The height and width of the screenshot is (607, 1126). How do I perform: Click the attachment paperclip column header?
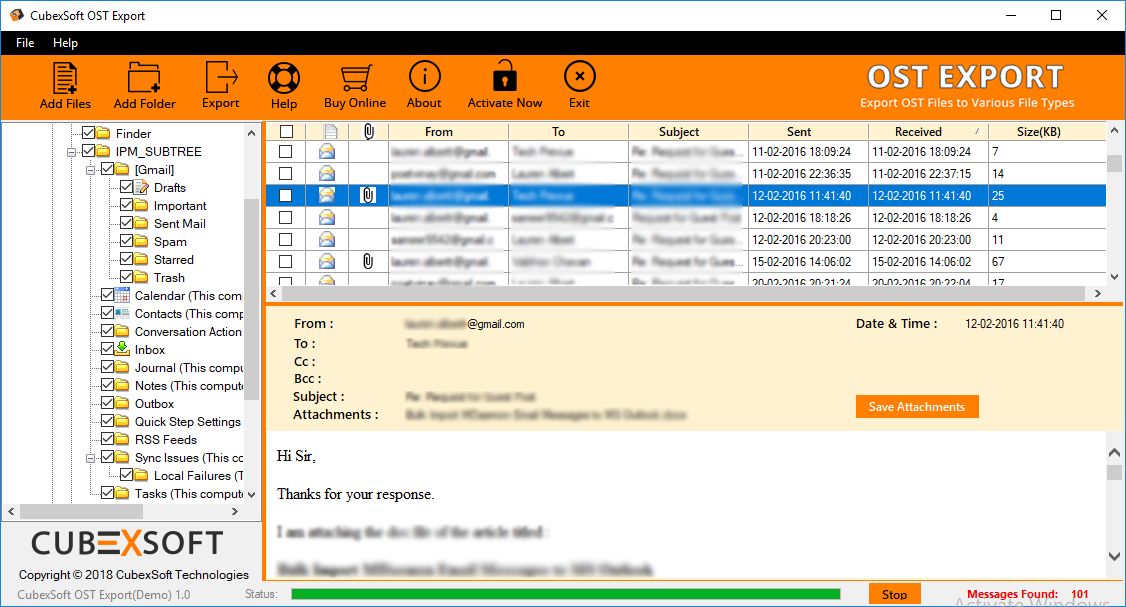point(368,131)
